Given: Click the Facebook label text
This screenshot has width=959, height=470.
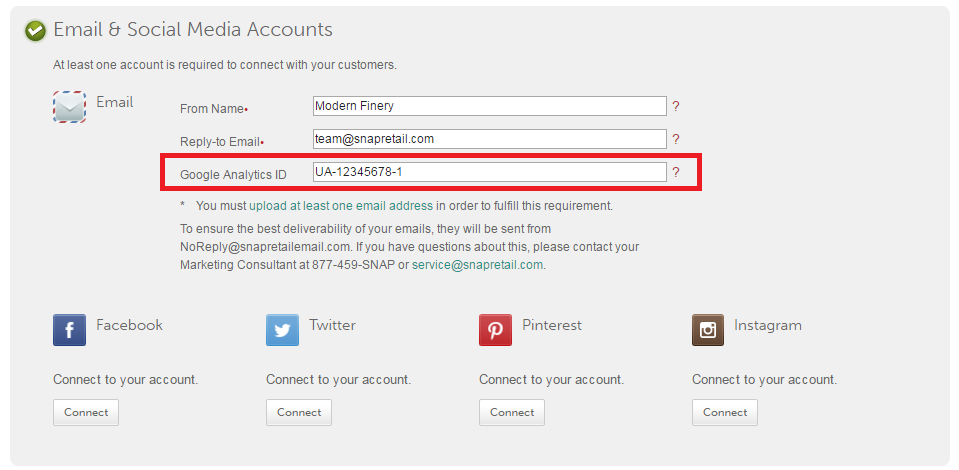Looking at the screenshot, I should click(x=129, y=325).
